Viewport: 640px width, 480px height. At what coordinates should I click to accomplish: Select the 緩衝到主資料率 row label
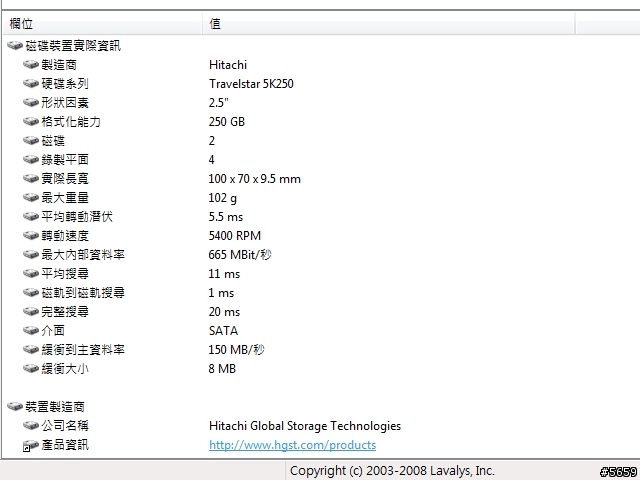point(83,349)
